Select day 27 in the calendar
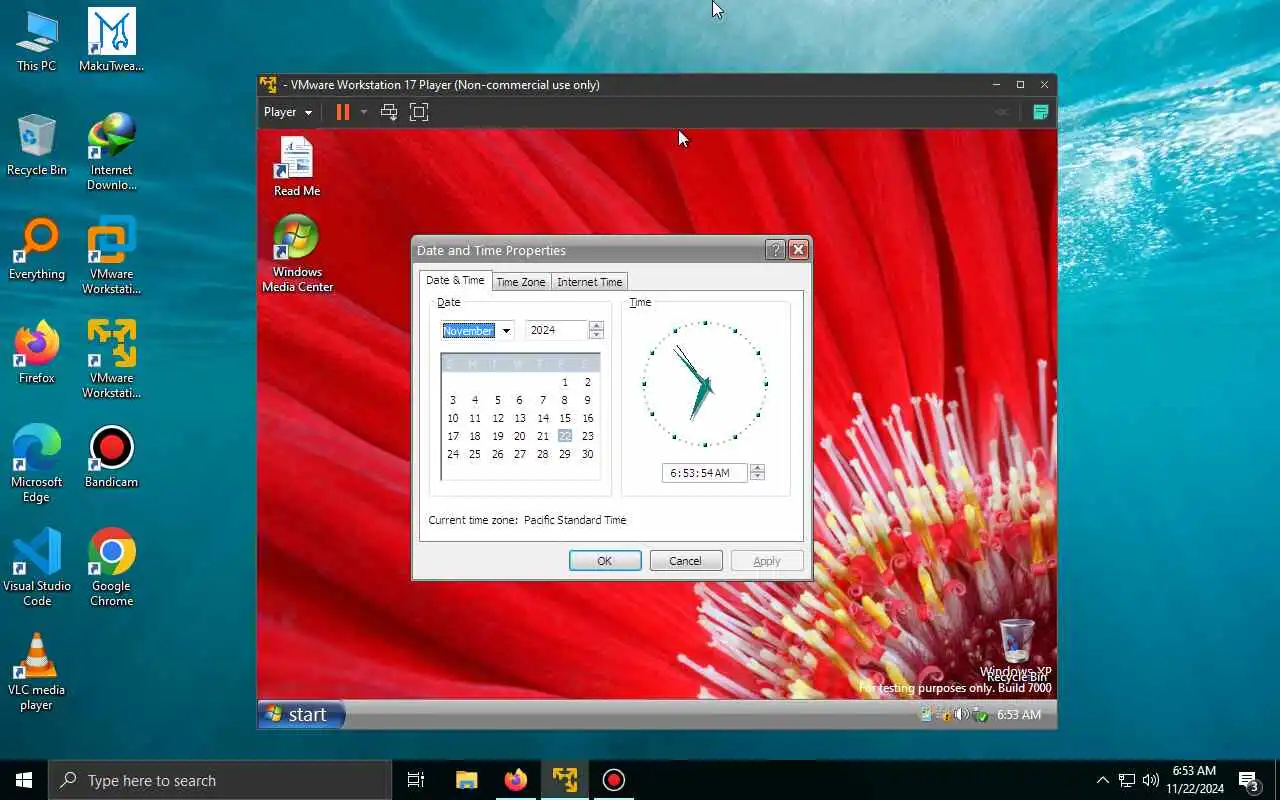 click(x=520, y=454)
